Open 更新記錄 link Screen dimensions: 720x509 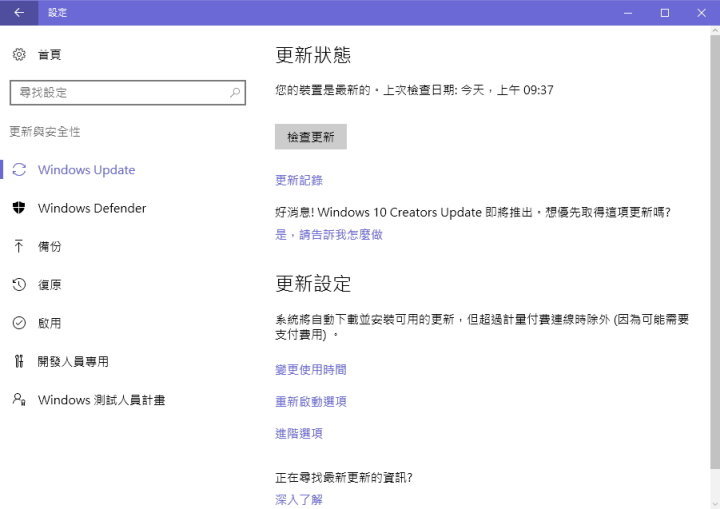point(299,180)
